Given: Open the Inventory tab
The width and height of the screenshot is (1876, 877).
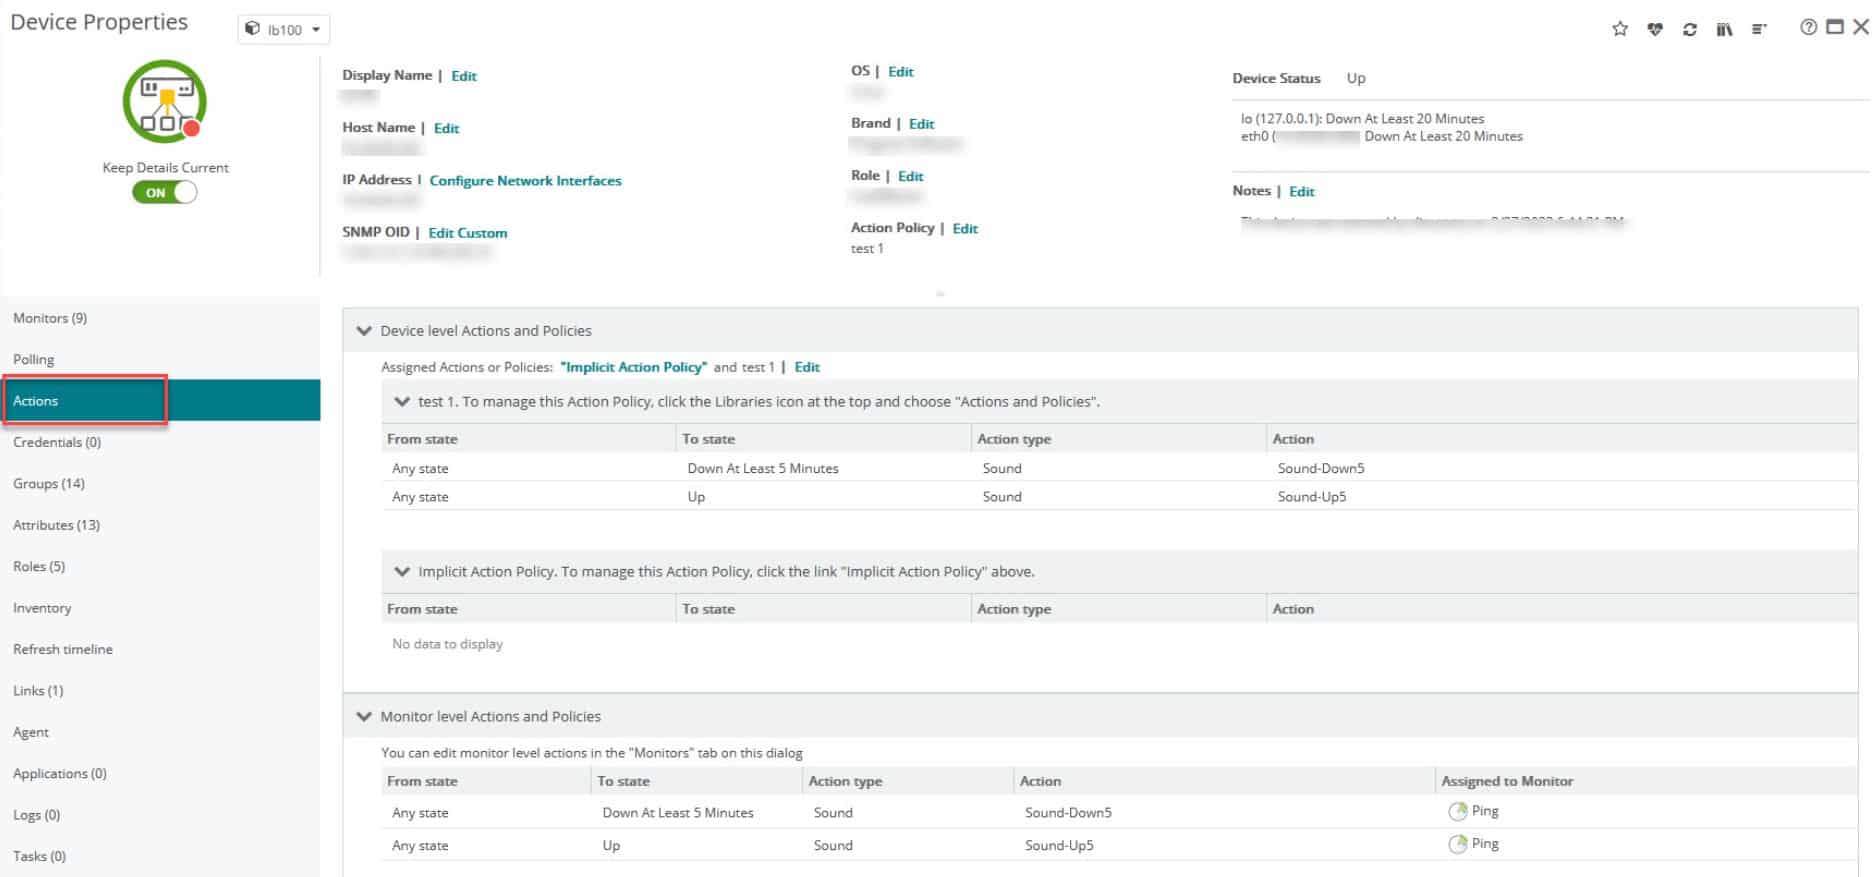Looking at the screenshot, I should pyautogui.click(x=160, y=608).
